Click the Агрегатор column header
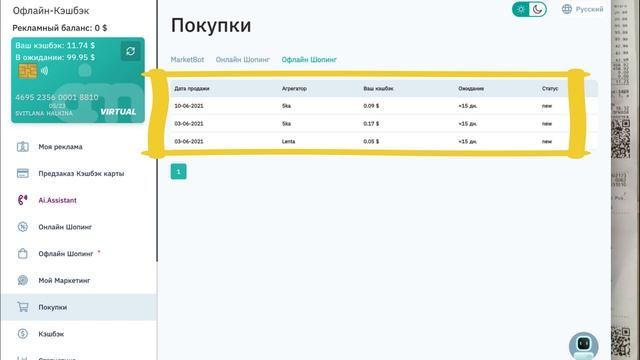 coord(294,89)
